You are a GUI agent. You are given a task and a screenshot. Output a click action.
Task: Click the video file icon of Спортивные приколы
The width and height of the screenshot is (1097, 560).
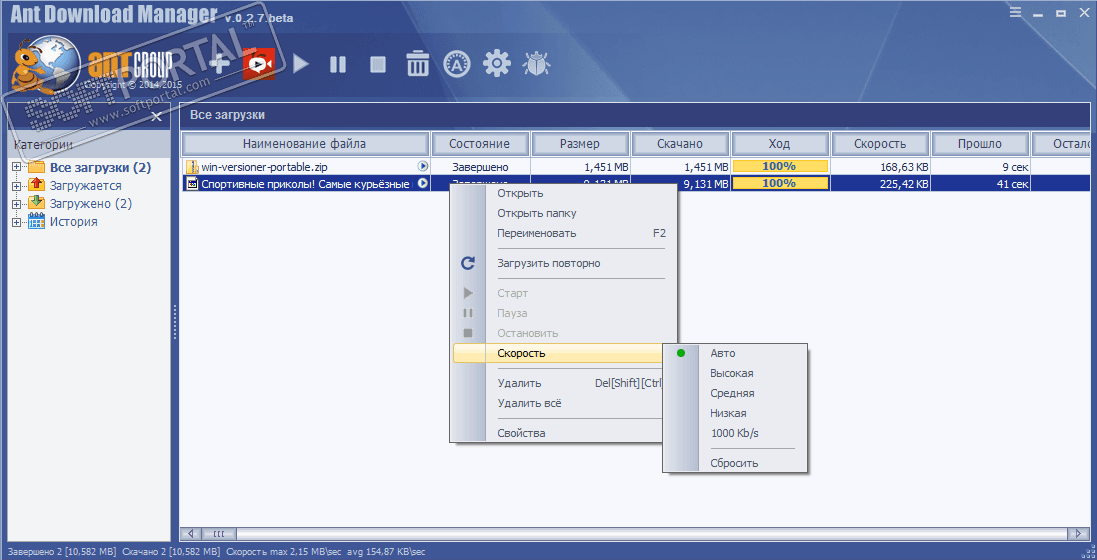pyautogui.click(x=192, y=184)
